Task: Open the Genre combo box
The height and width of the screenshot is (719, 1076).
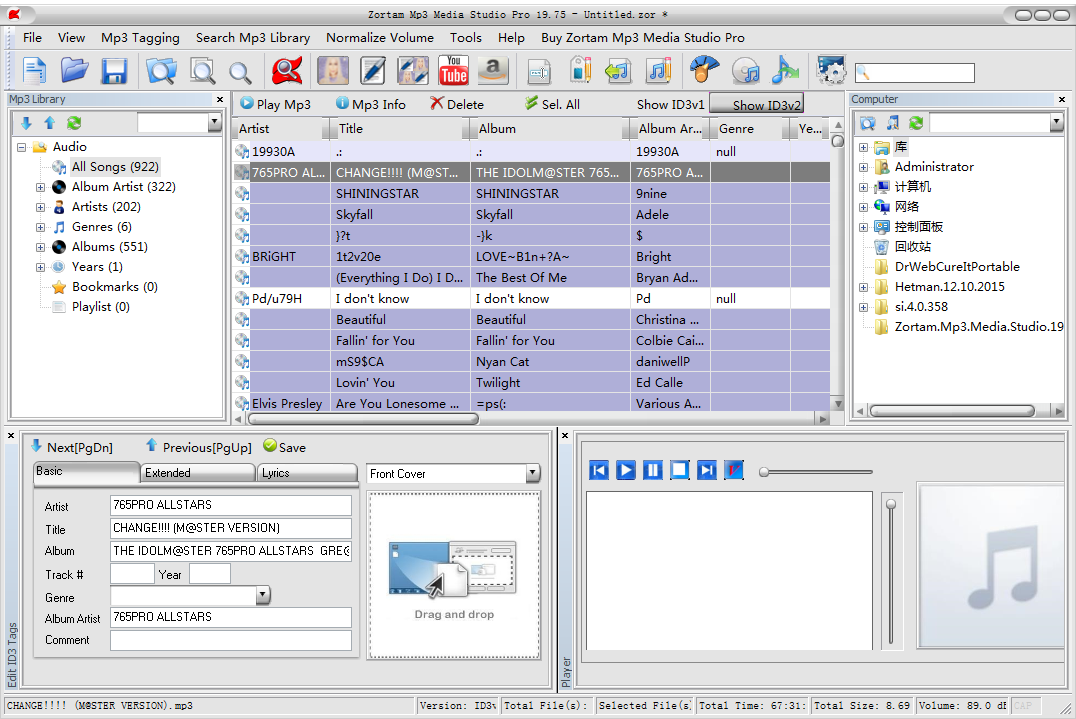Action: [262, 596]
